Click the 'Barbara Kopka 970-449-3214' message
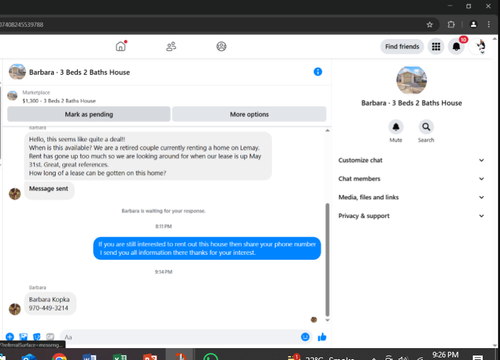Viewport: 500px width, 360px height. 50,304
